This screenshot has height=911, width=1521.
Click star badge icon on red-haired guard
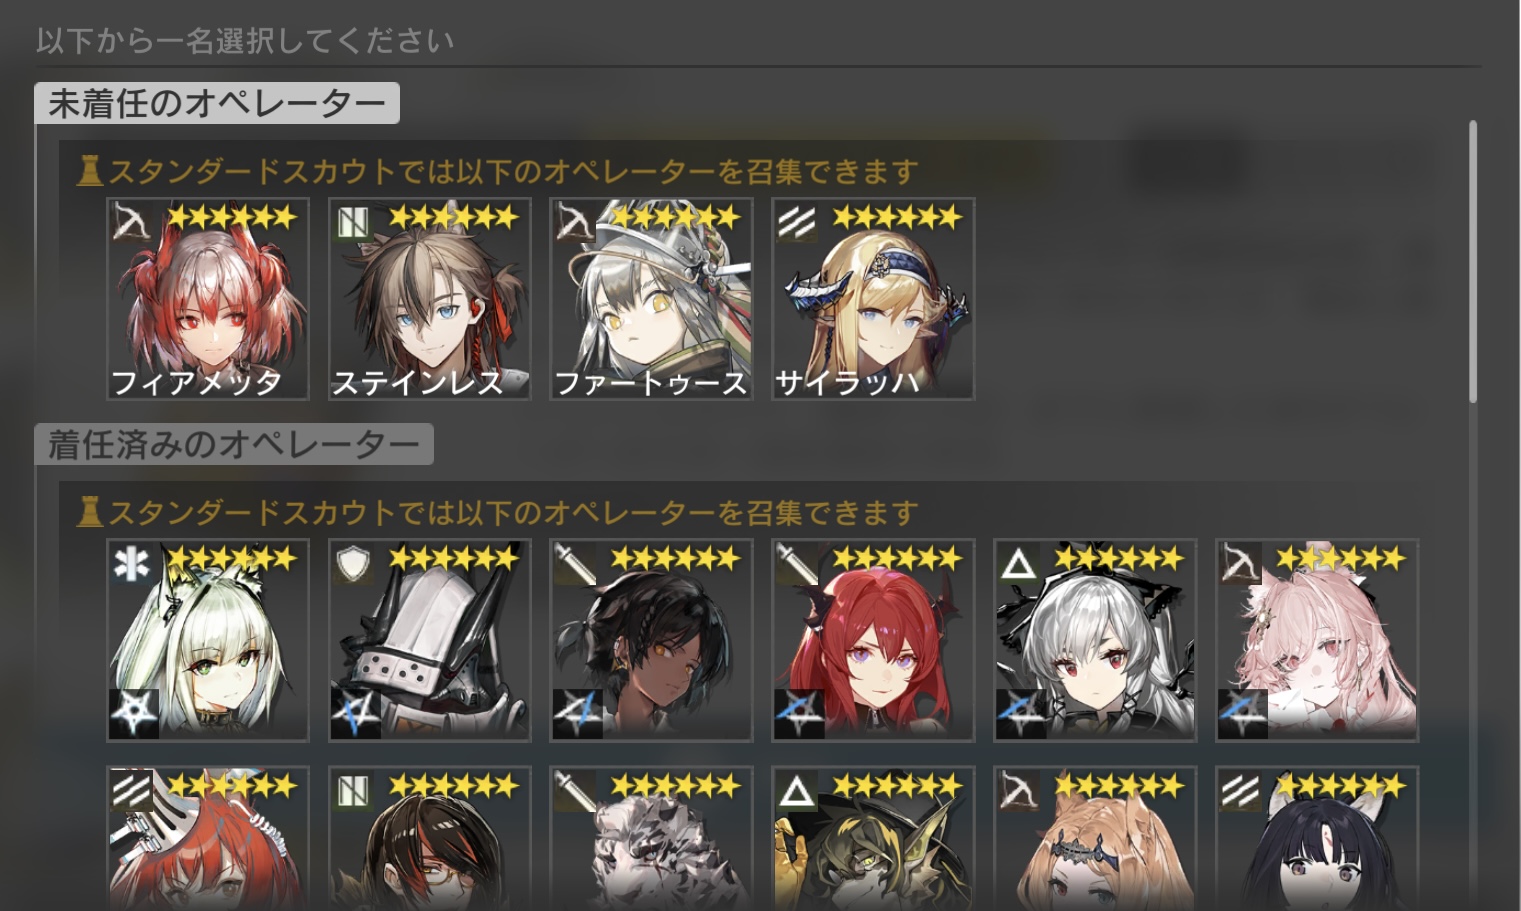(799, 714)
